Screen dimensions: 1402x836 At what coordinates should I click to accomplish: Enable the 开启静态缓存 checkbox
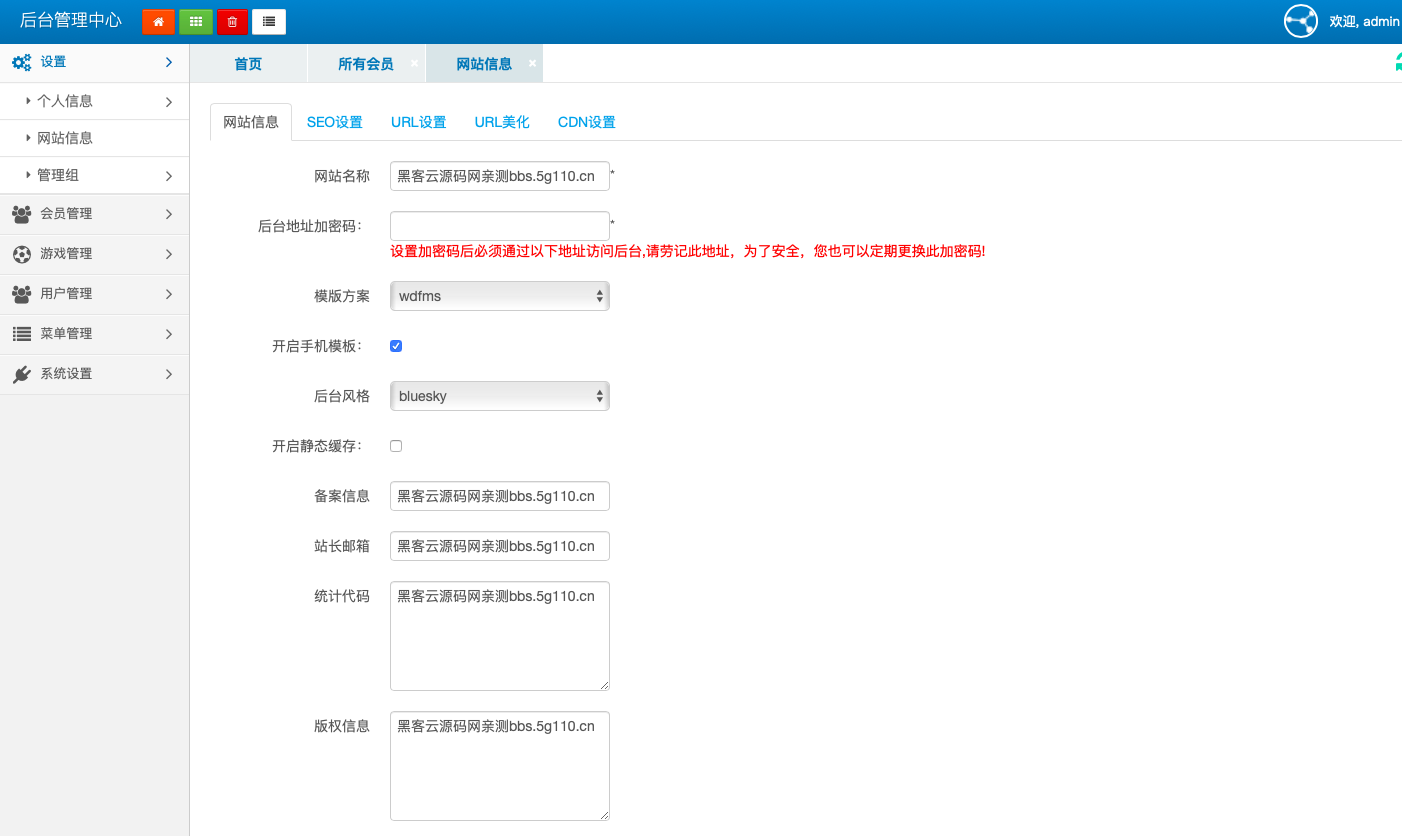pos(396,446)
